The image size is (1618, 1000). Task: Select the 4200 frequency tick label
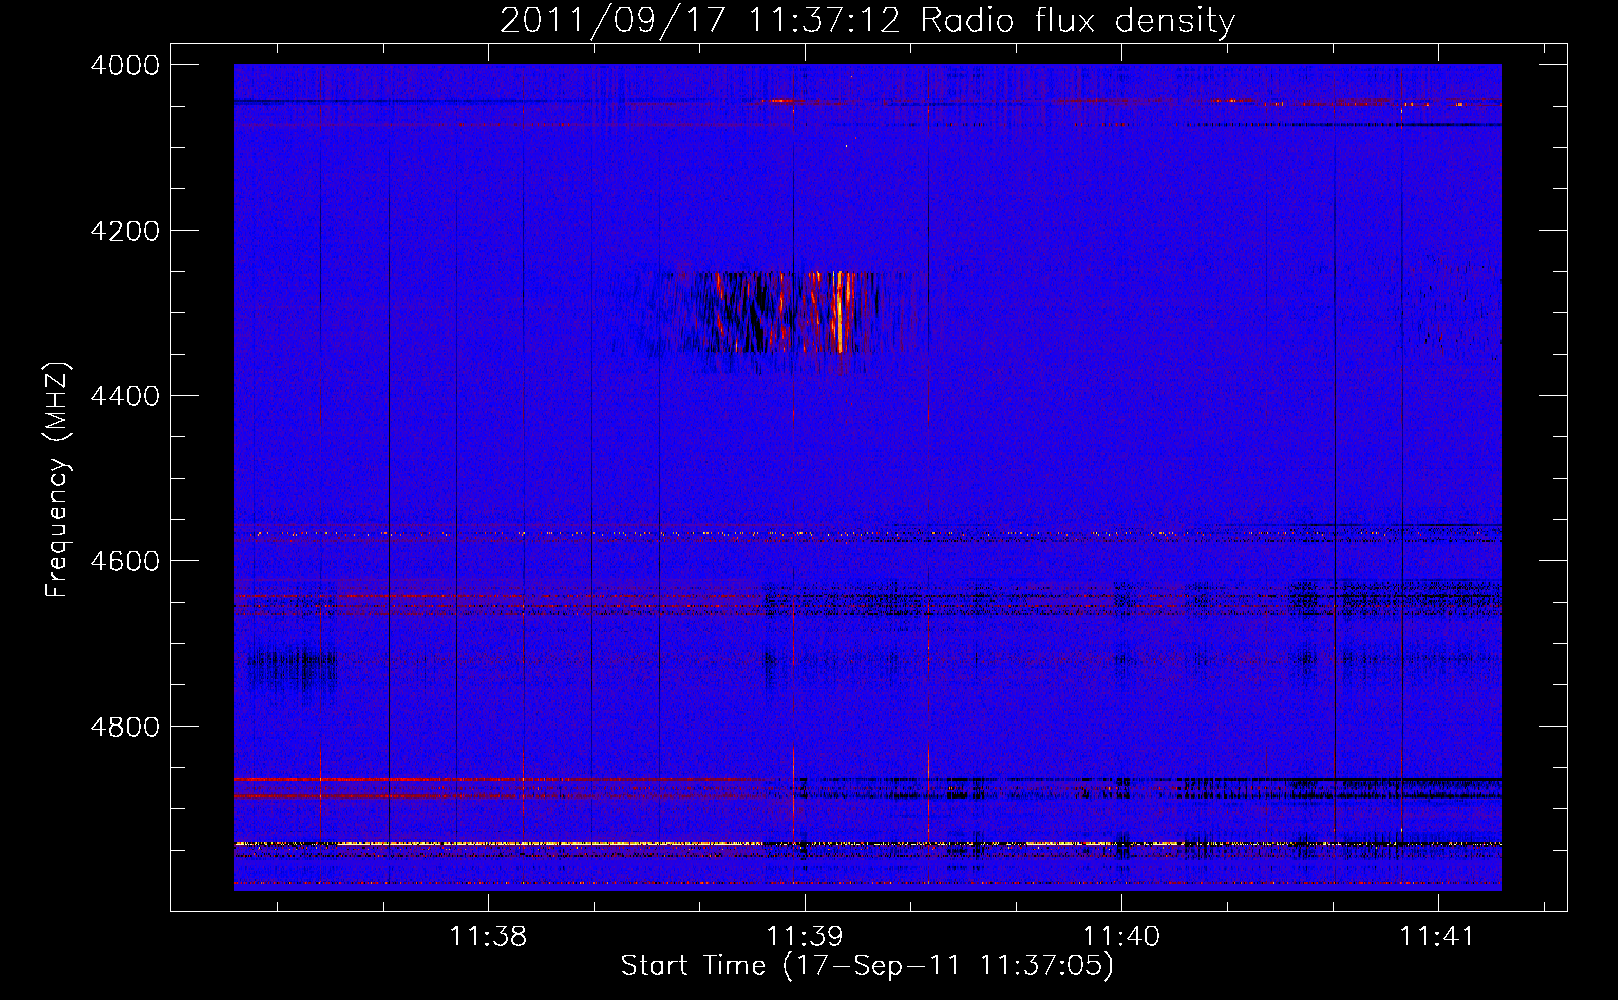click(125, 231)
